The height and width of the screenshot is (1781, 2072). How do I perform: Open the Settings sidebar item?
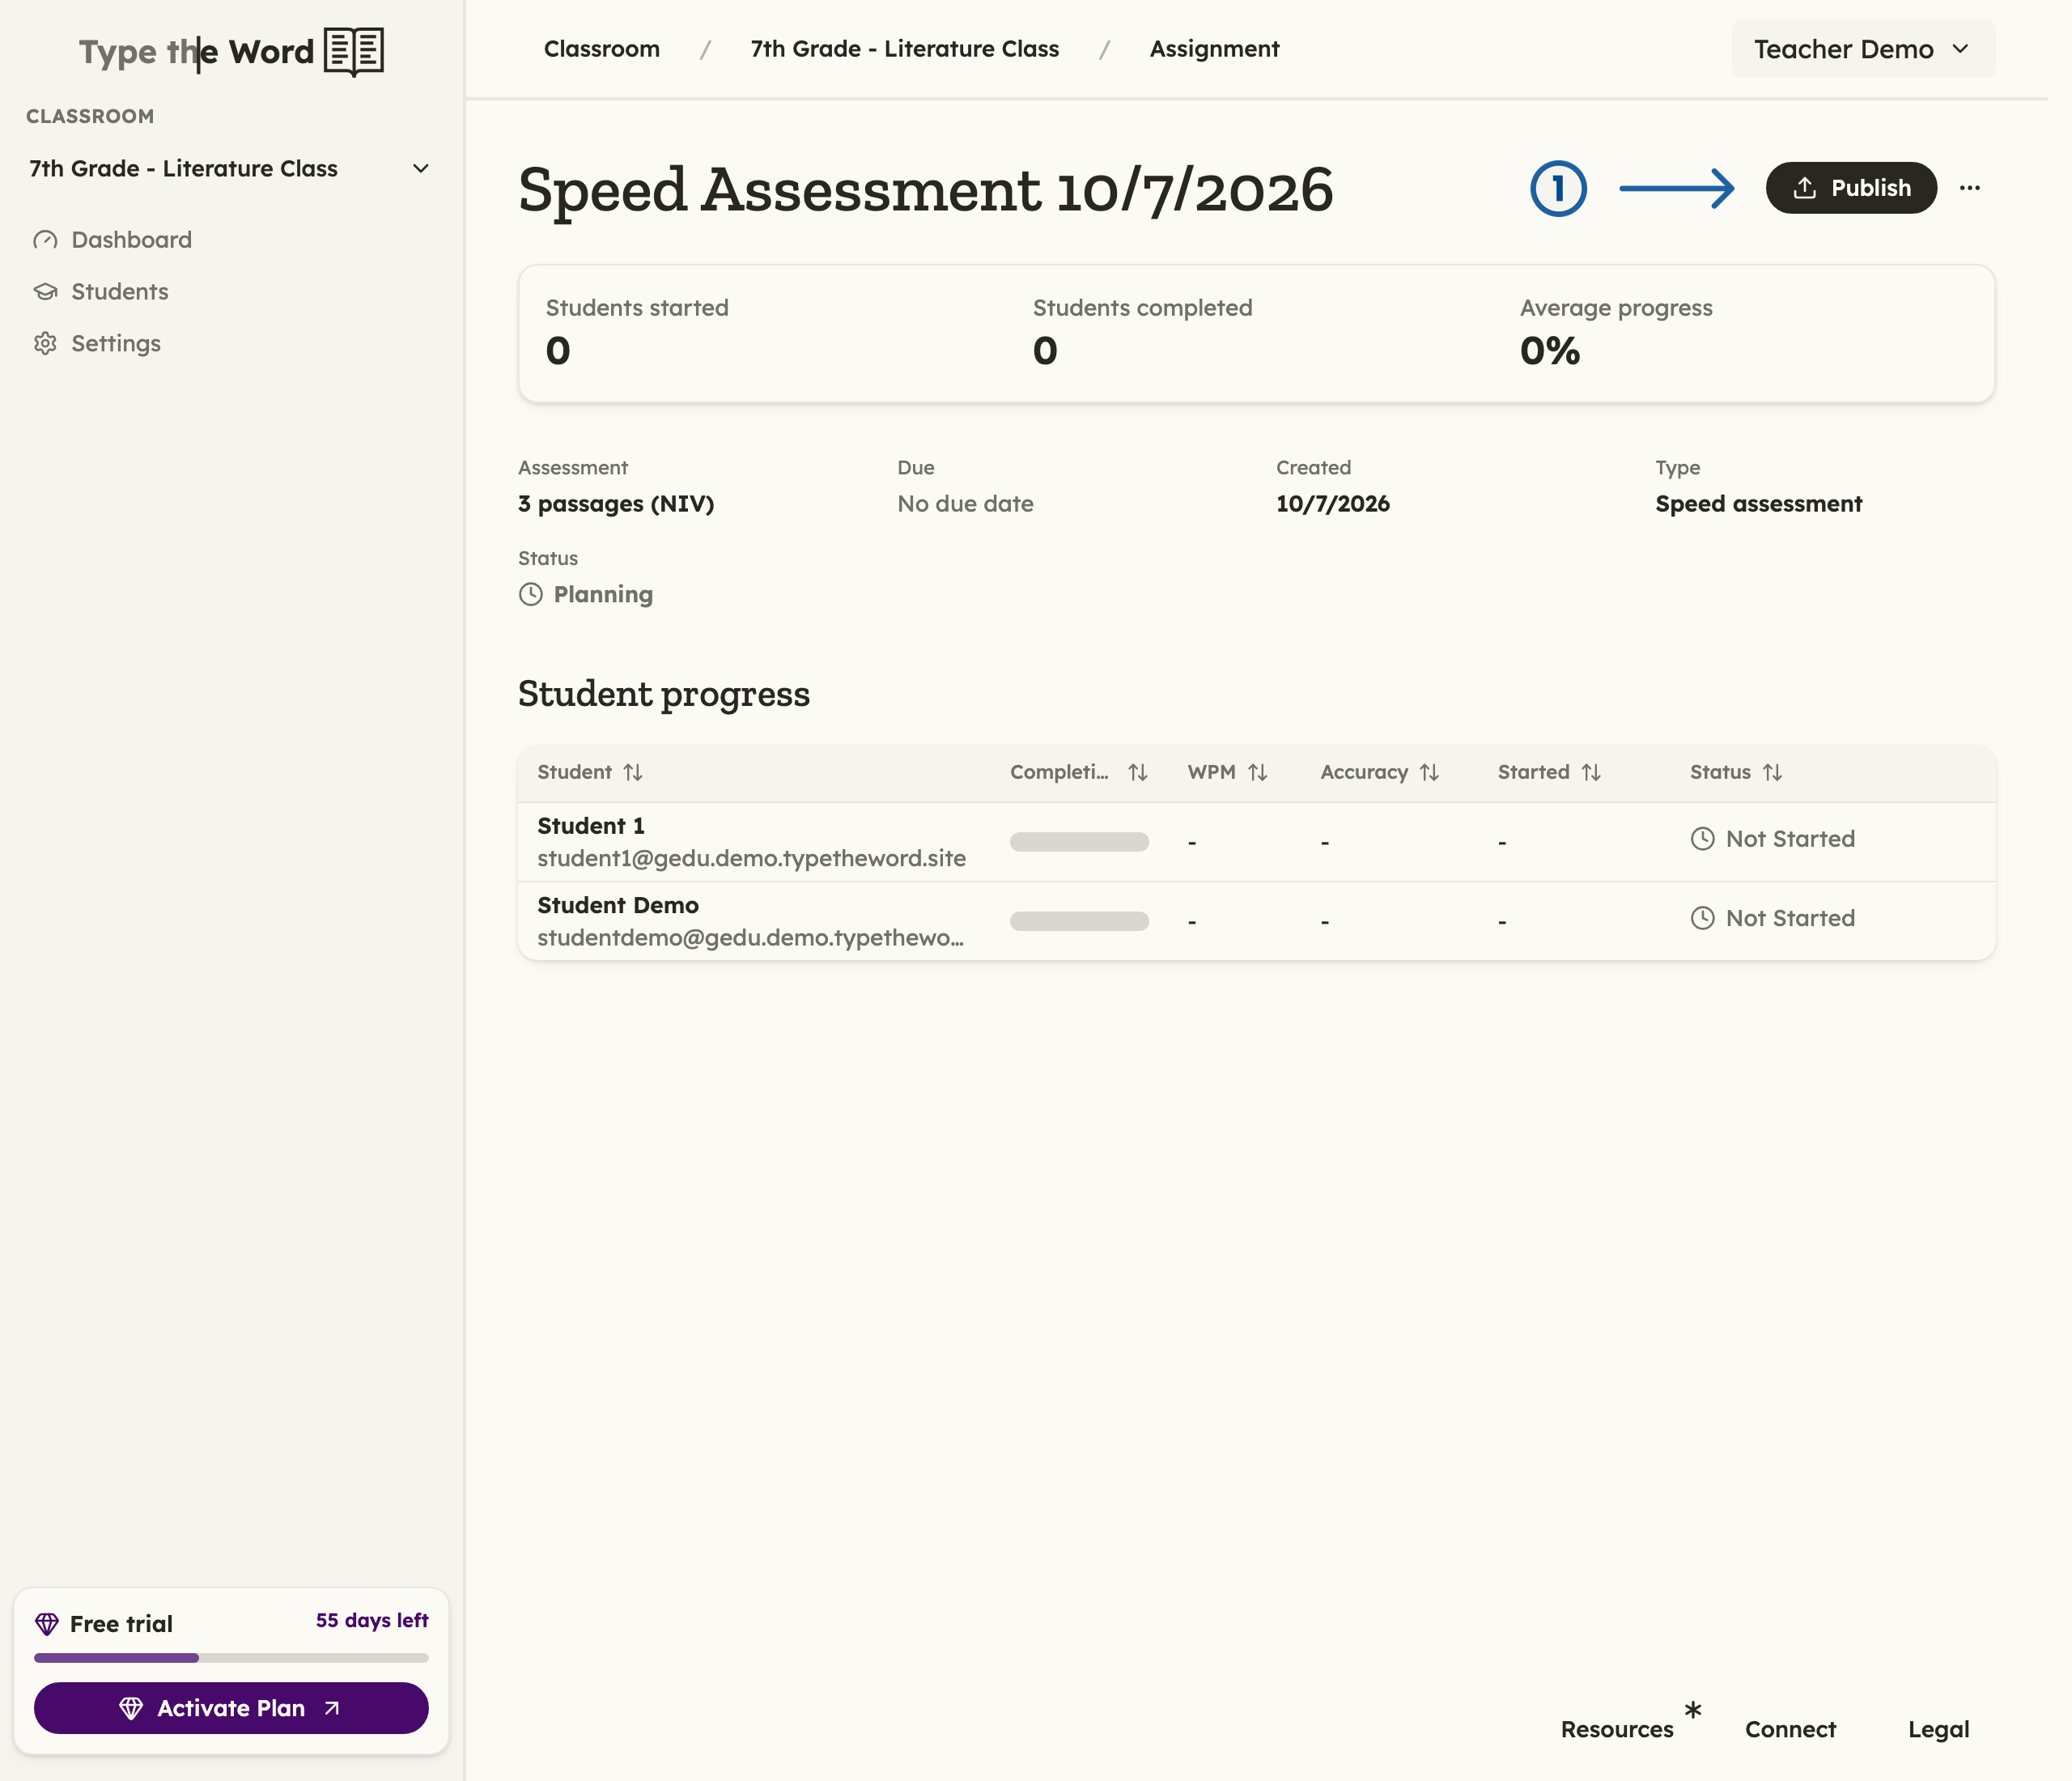click(x=116, y=344)
